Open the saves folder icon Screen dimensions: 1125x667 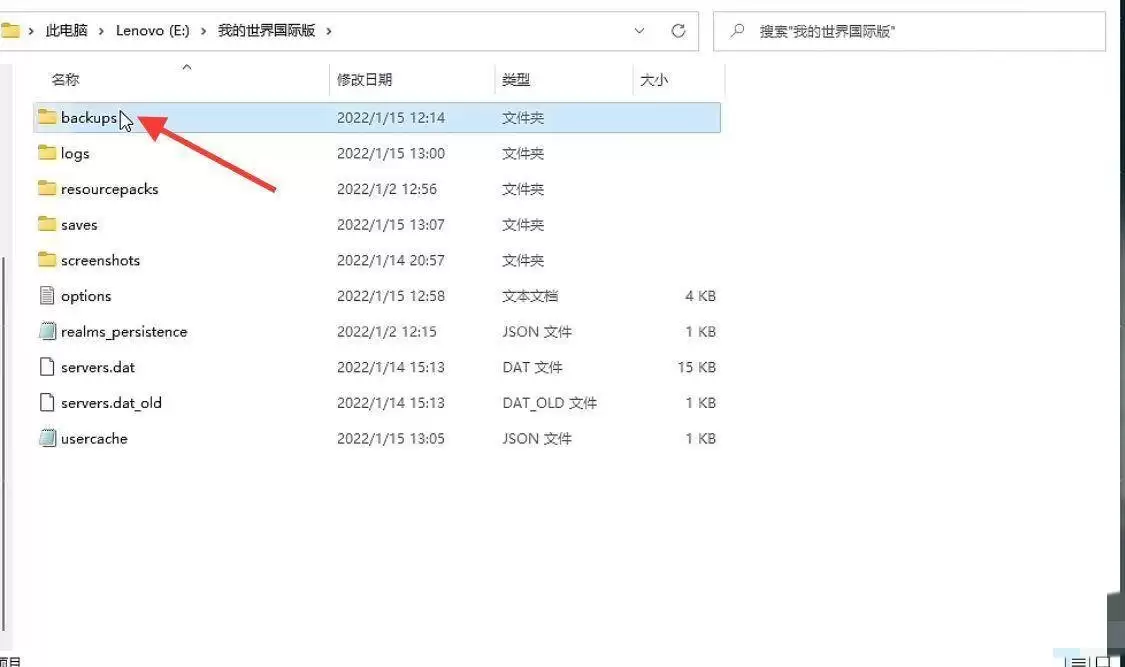(47, 224)
